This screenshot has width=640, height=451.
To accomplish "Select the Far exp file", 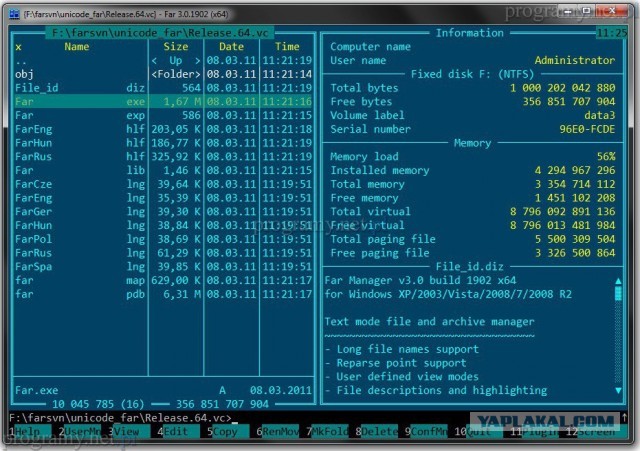I will coord(163,116).
